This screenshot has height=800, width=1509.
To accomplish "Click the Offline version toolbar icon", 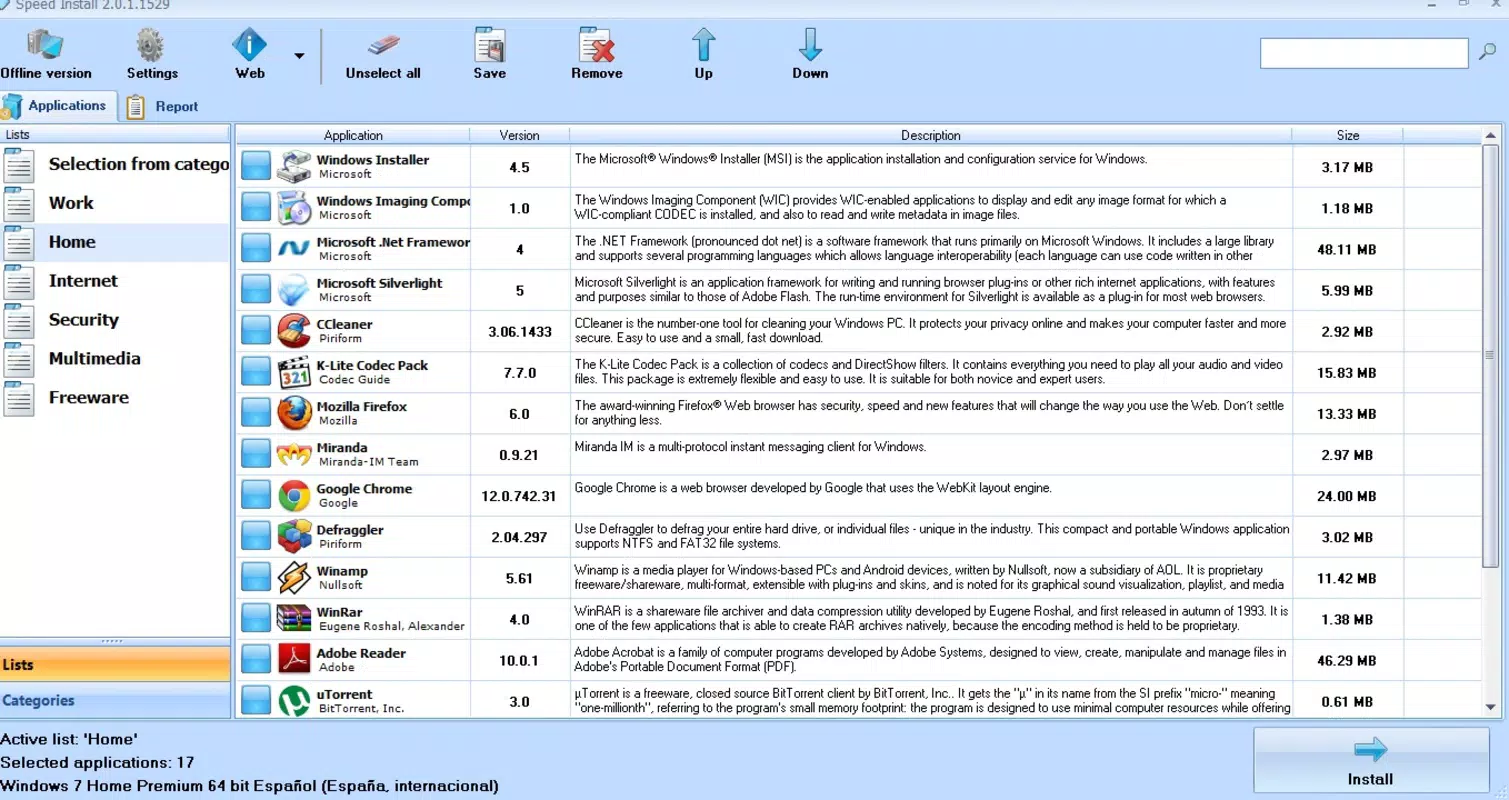I will pos(45,45).
